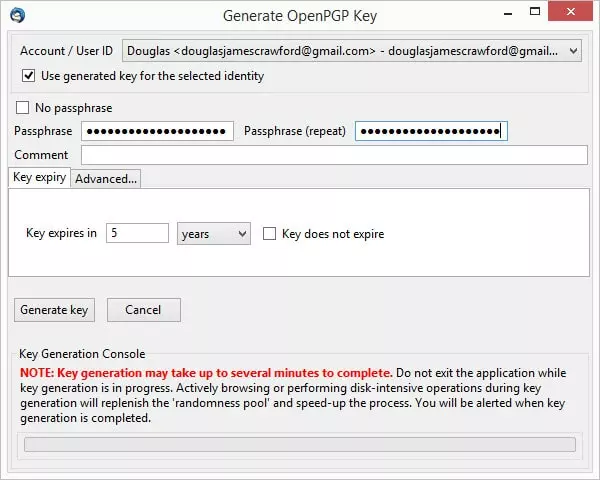Image resolution: width=600 pixels, height=480 pixels.
Task: Focus the Passphrase (repeat) field
Action: click(x=431, y=131)
